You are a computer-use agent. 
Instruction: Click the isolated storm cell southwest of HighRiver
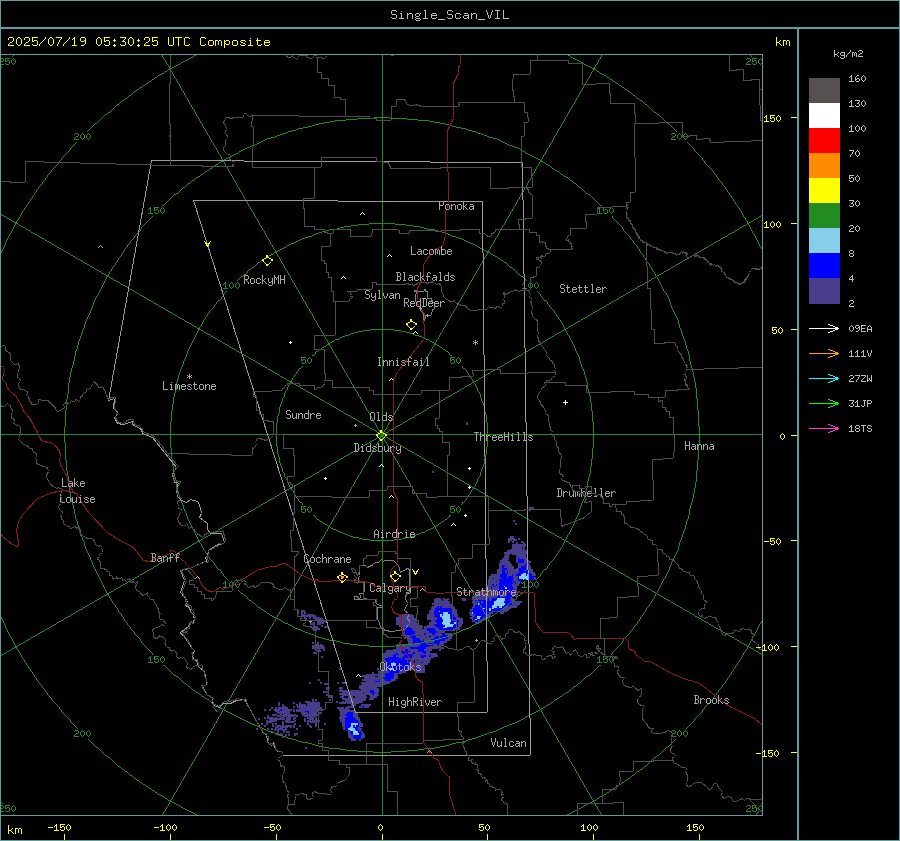352,724
